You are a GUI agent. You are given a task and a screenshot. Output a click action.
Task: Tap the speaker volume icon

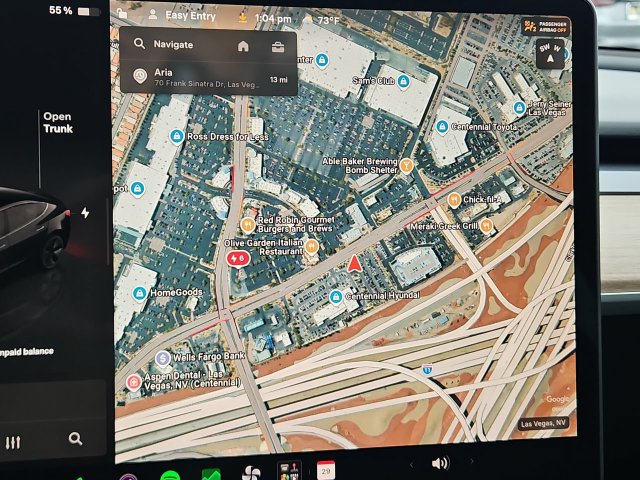pyautogui.click(x=440, y=463)
